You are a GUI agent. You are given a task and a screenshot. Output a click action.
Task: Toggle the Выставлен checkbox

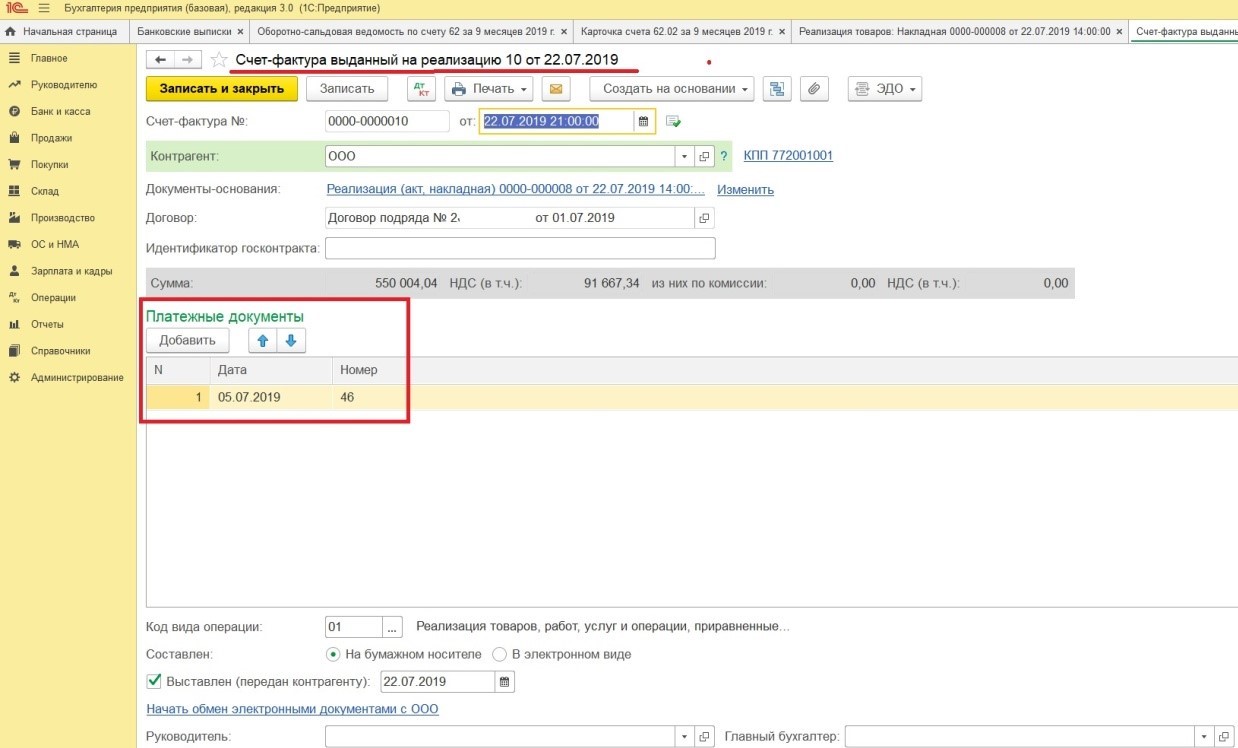(154, 682)
